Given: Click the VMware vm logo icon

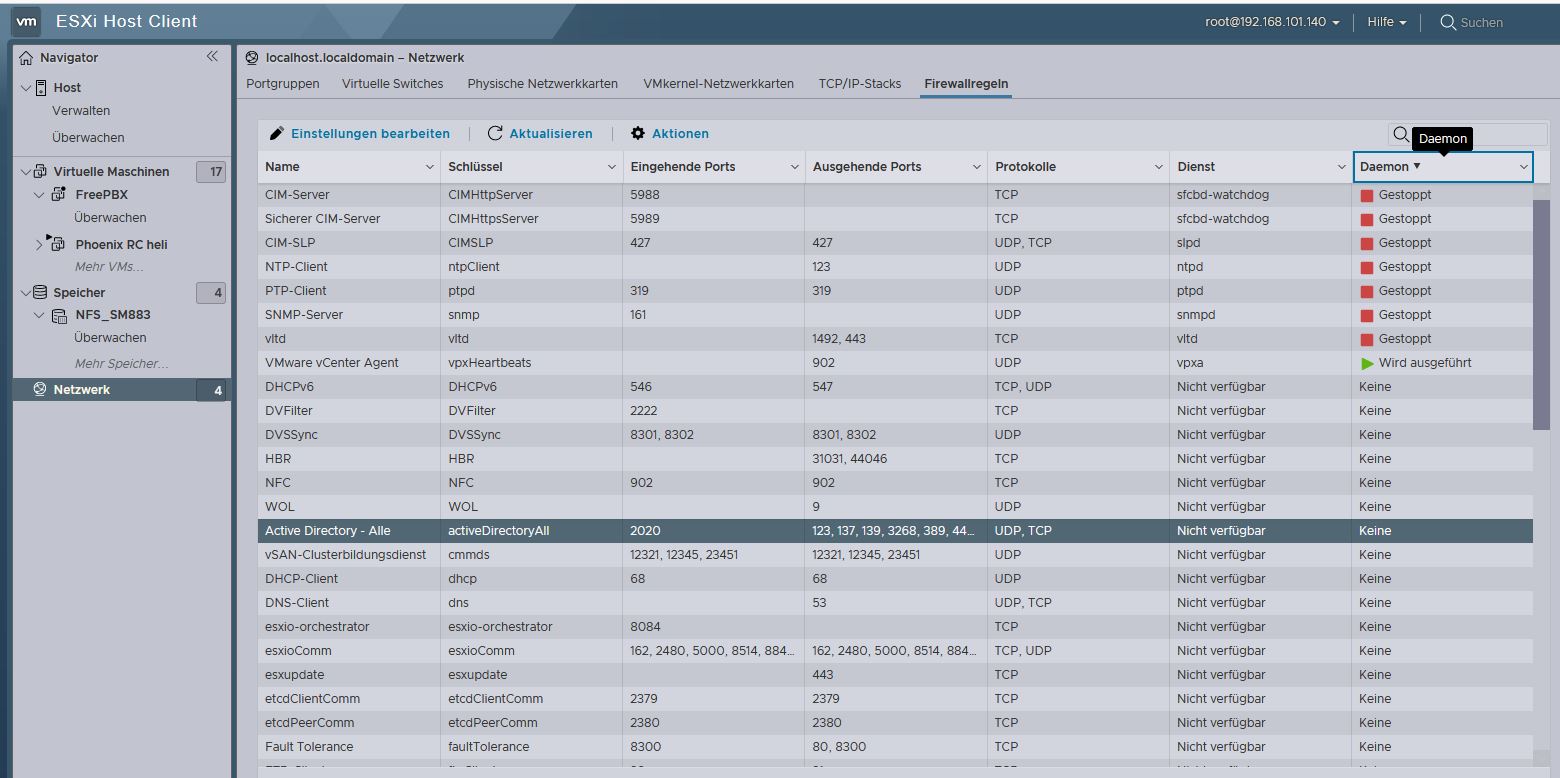Looking at the screenshot, I should tap(28, 21).
